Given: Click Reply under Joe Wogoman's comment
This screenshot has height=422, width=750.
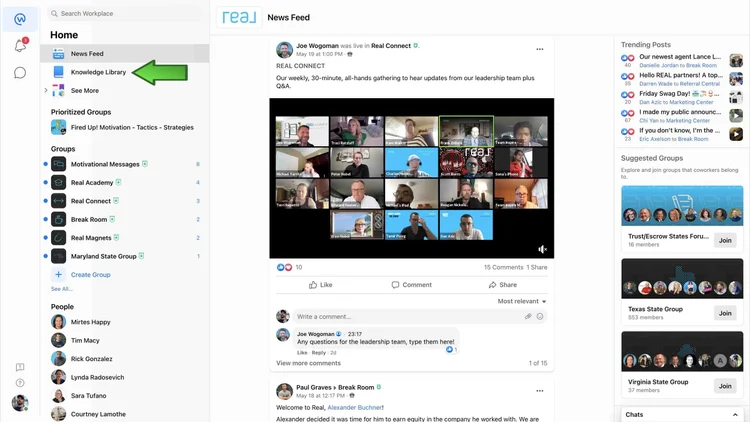Looking at the screenshot, I should coord(319,353).
